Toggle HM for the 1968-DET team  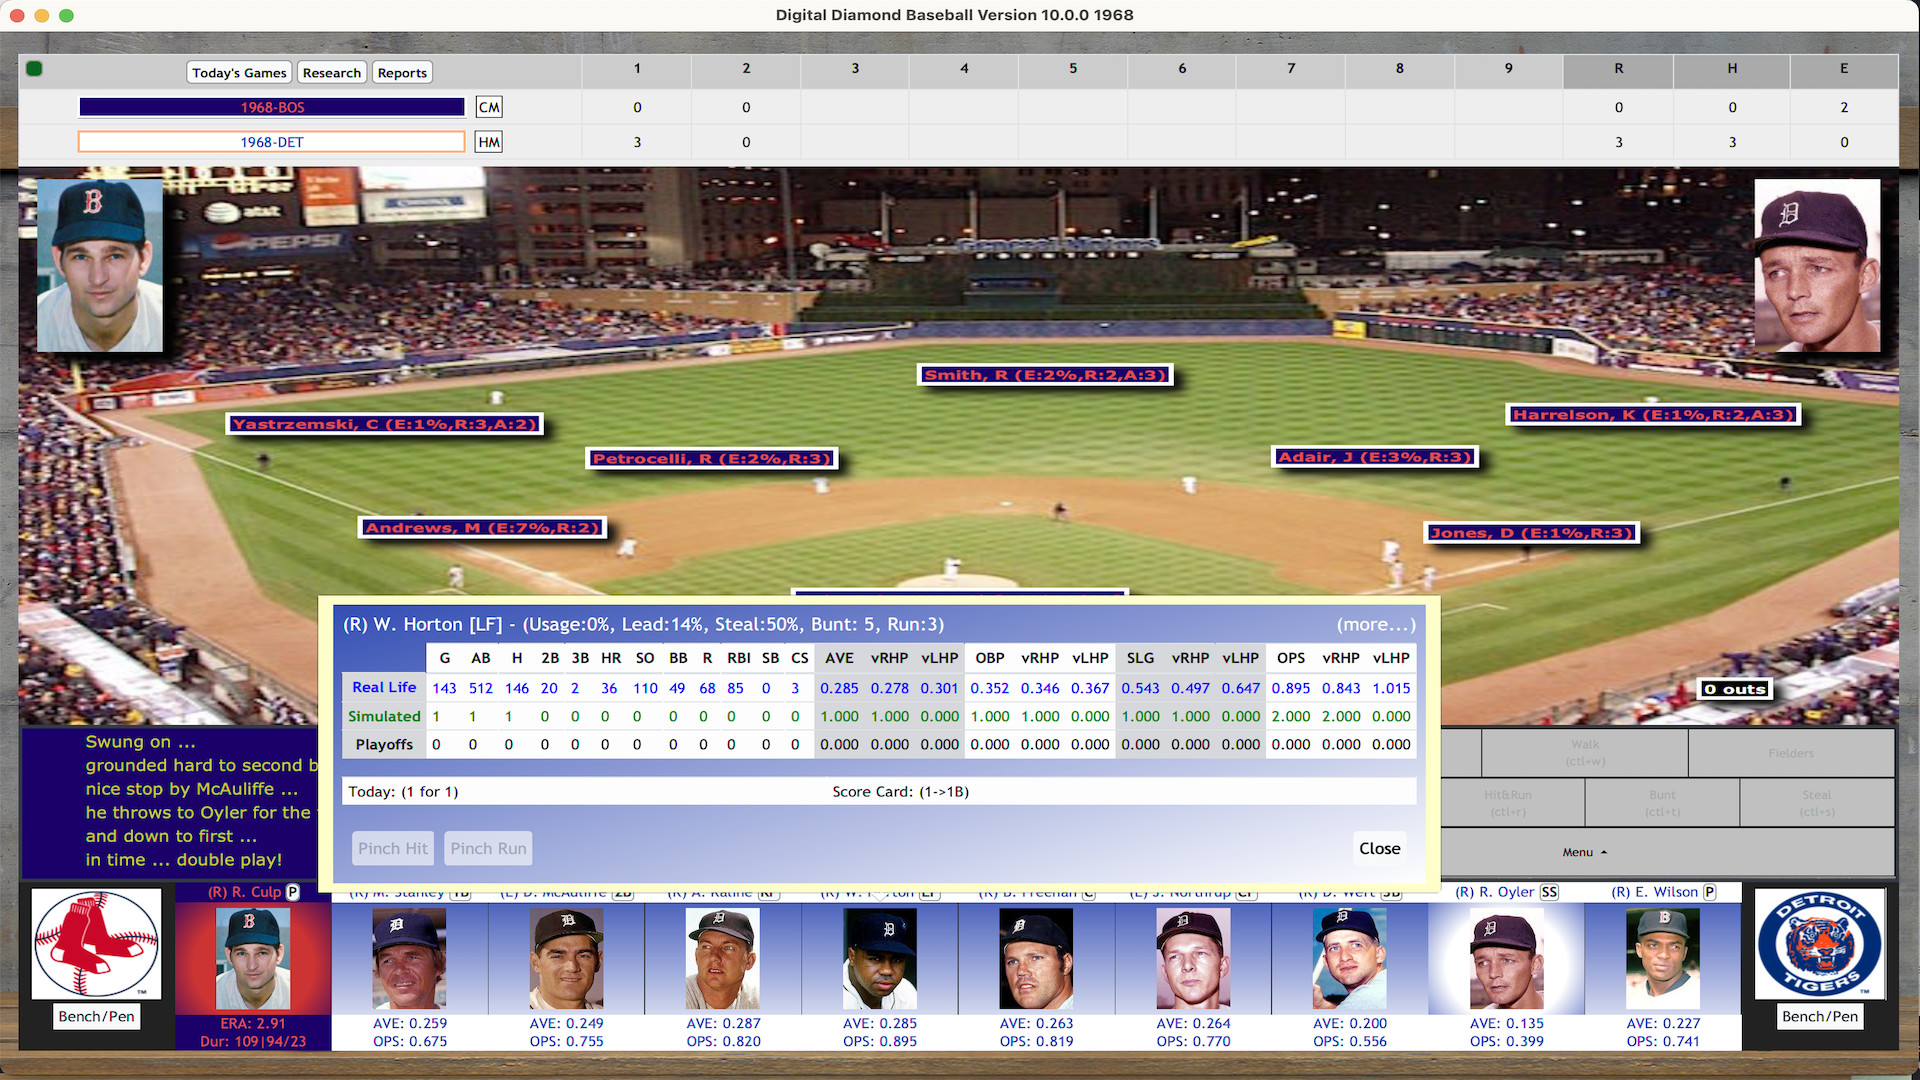pos(488,142)
